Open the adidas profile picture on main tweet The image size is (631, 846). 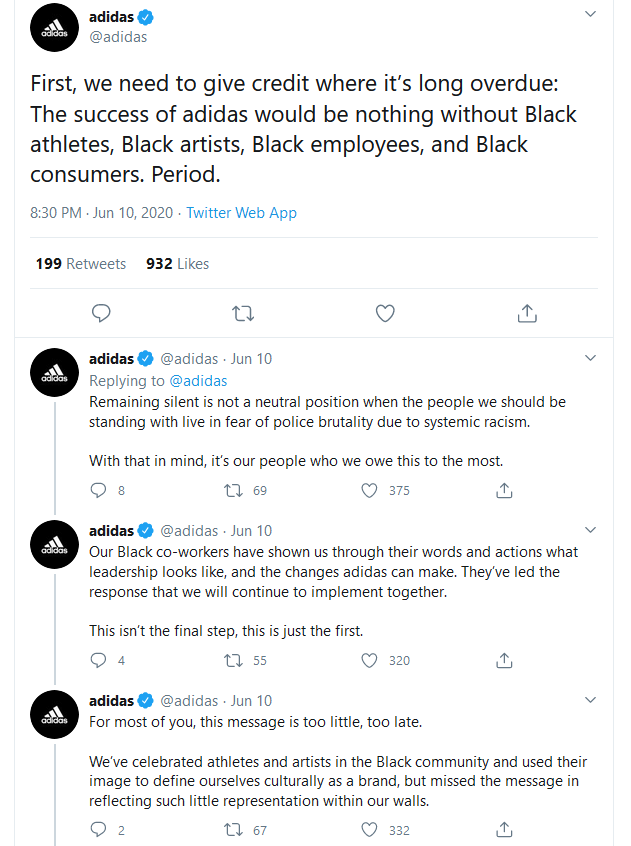[x=54, y=28]
